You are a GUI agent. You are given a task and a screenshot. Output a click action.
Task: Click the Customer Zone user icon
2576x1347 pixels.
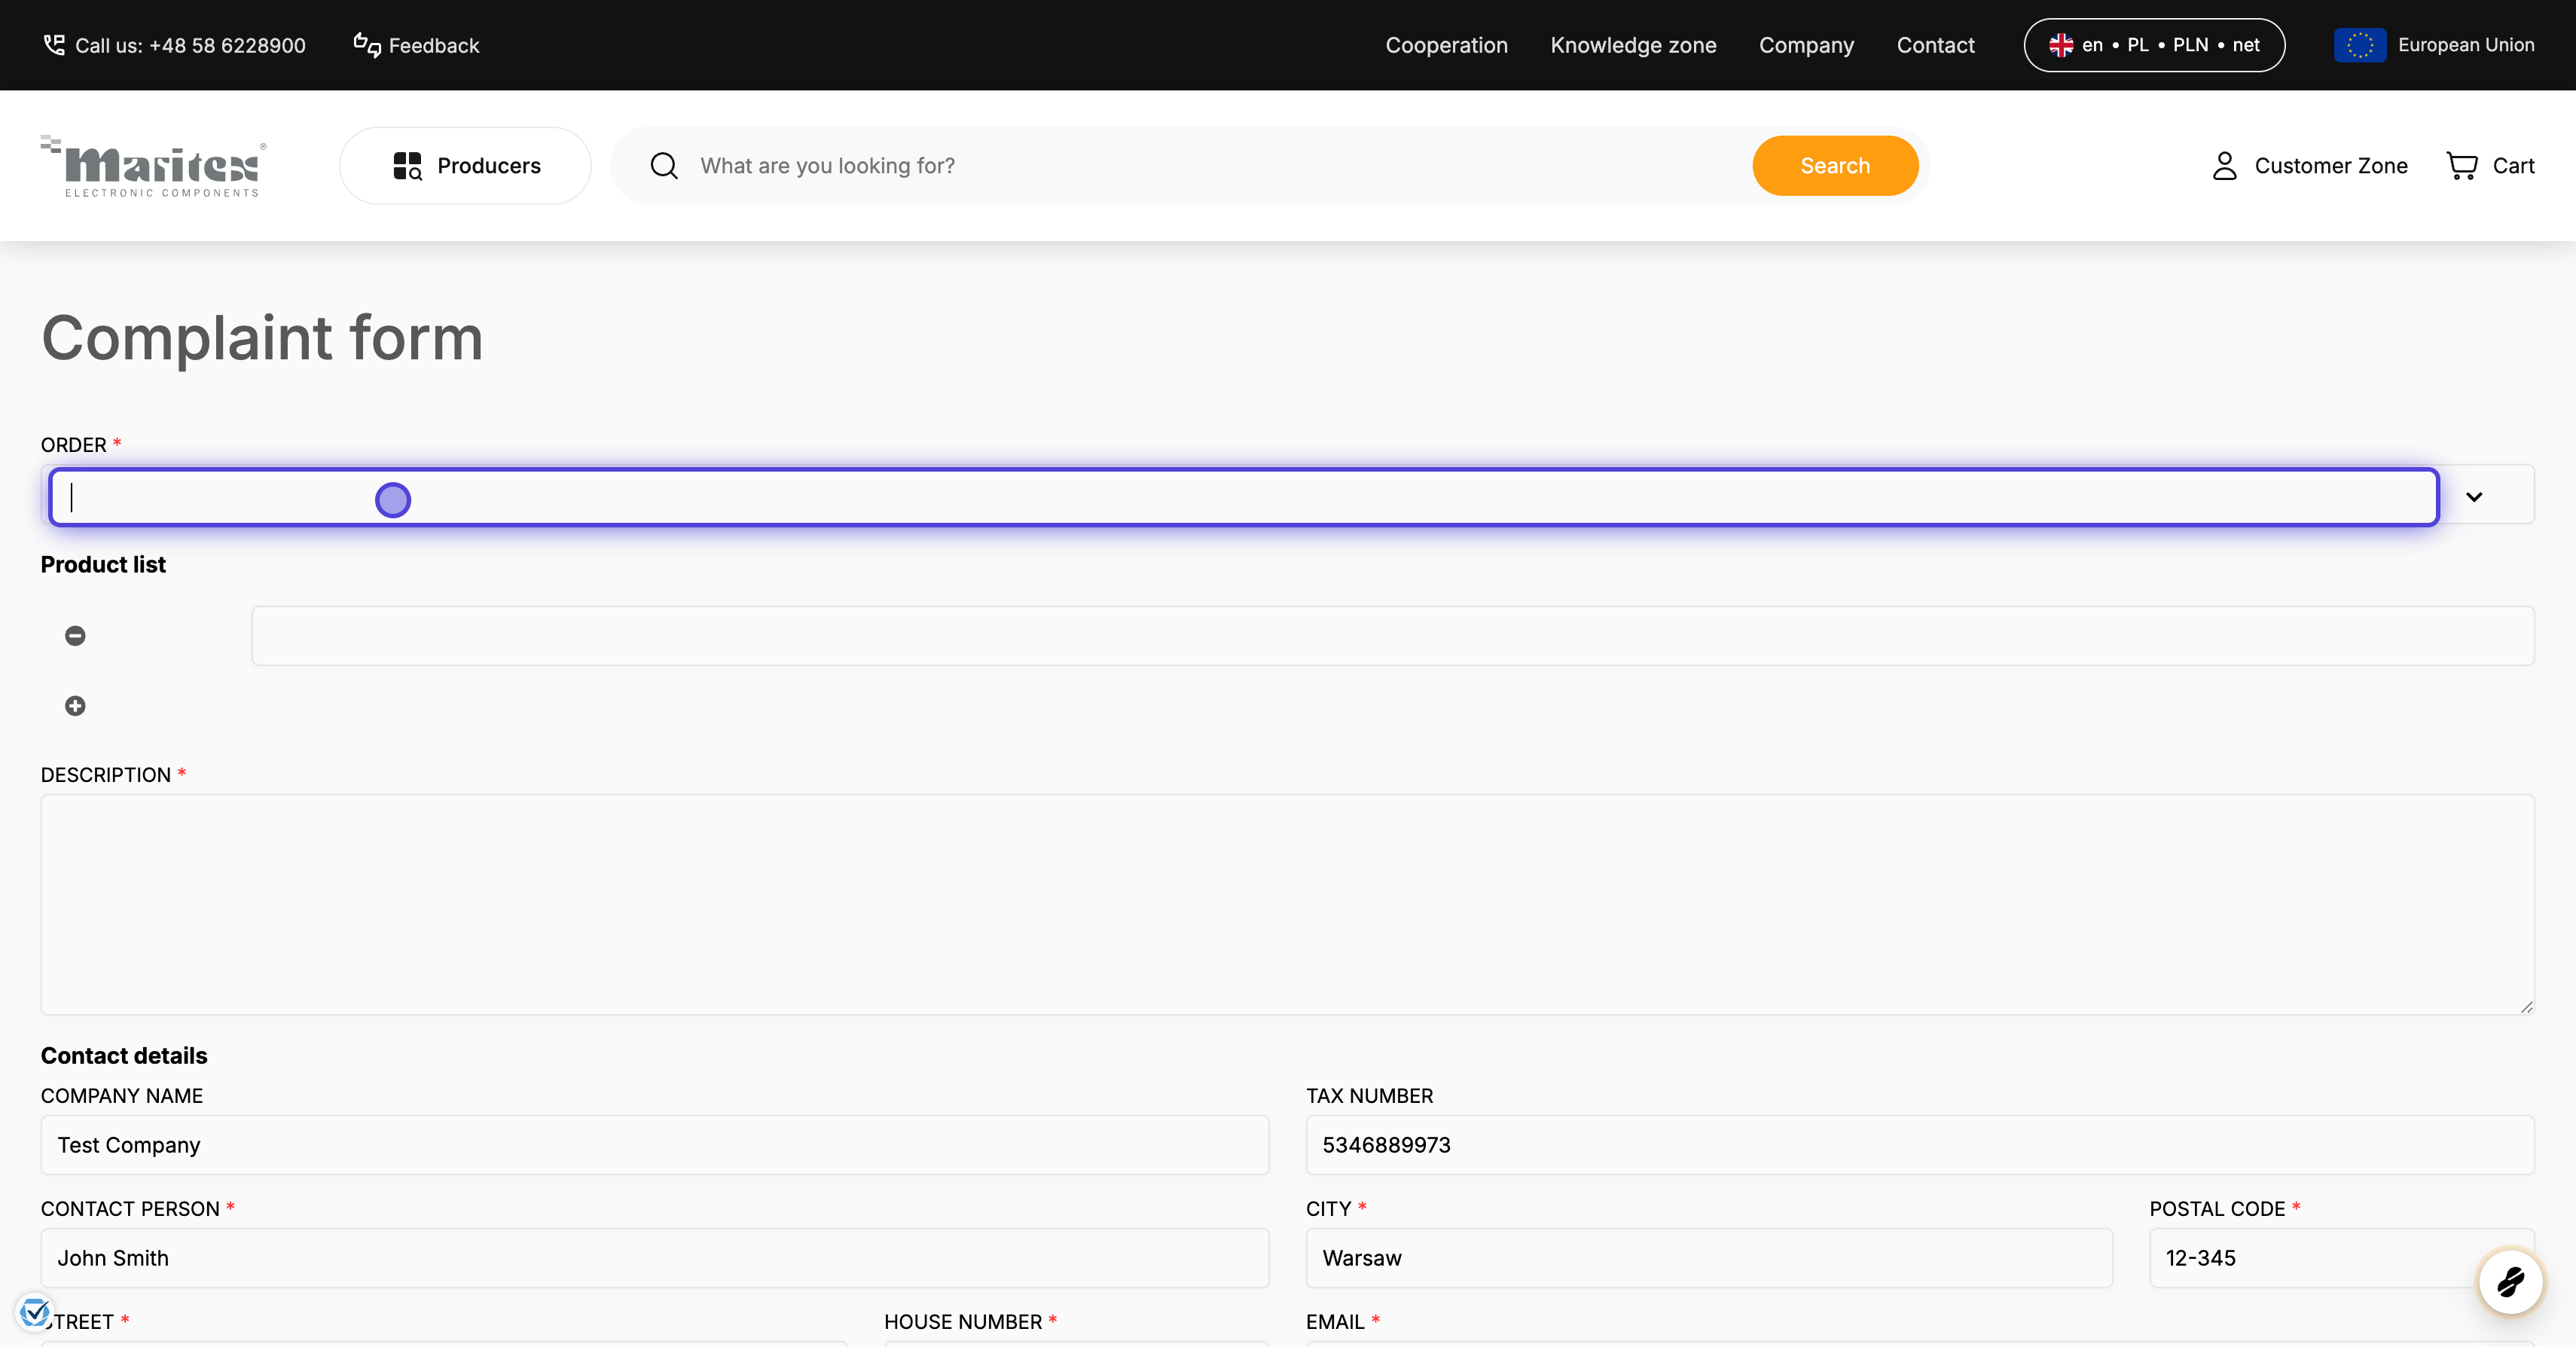(2224, 166)
